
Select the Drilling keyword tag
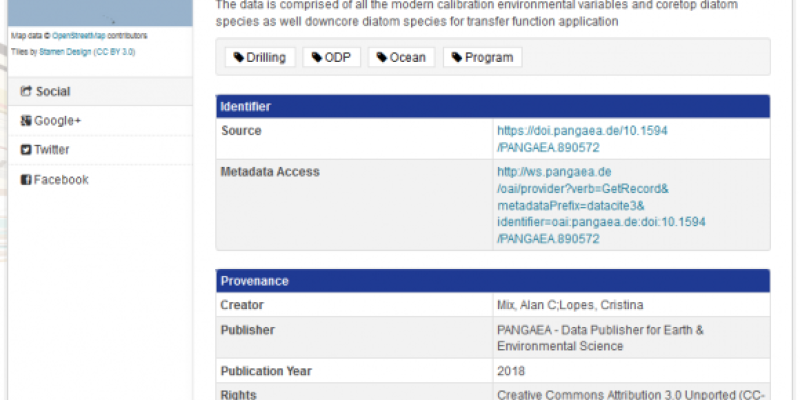pos(260,57)
